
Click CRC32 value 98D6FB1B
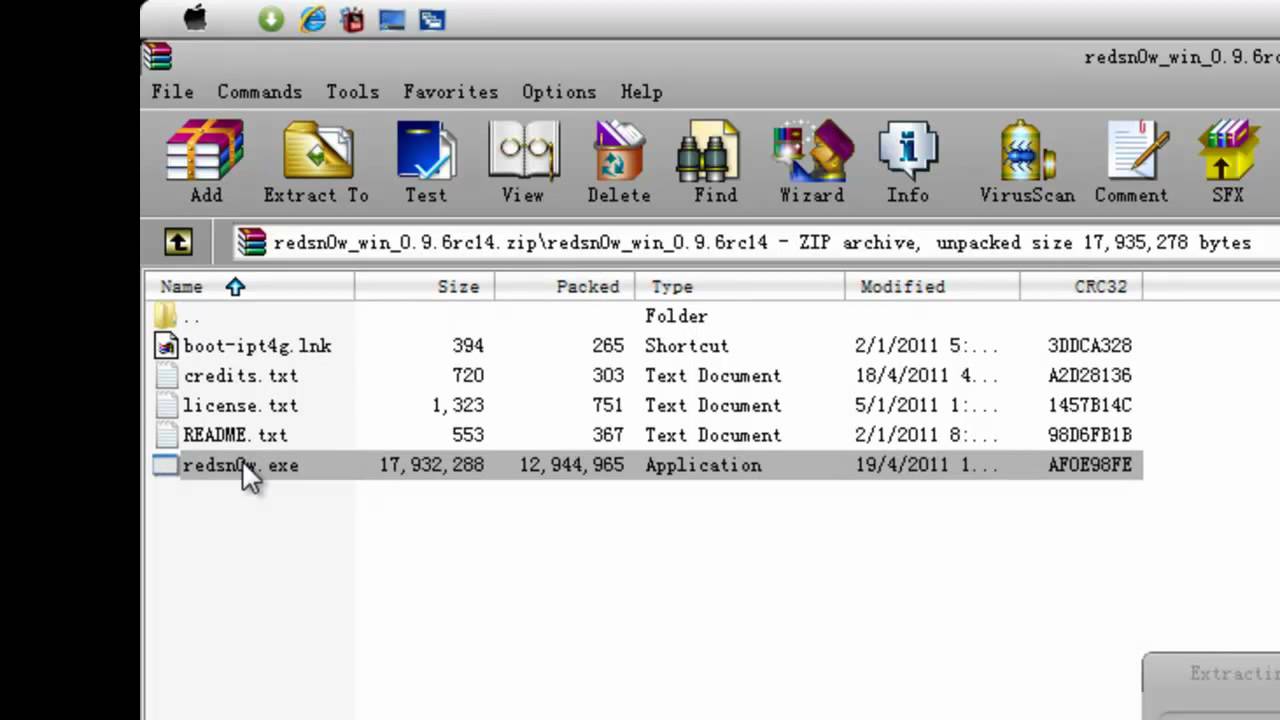[x=1090, y=436]
